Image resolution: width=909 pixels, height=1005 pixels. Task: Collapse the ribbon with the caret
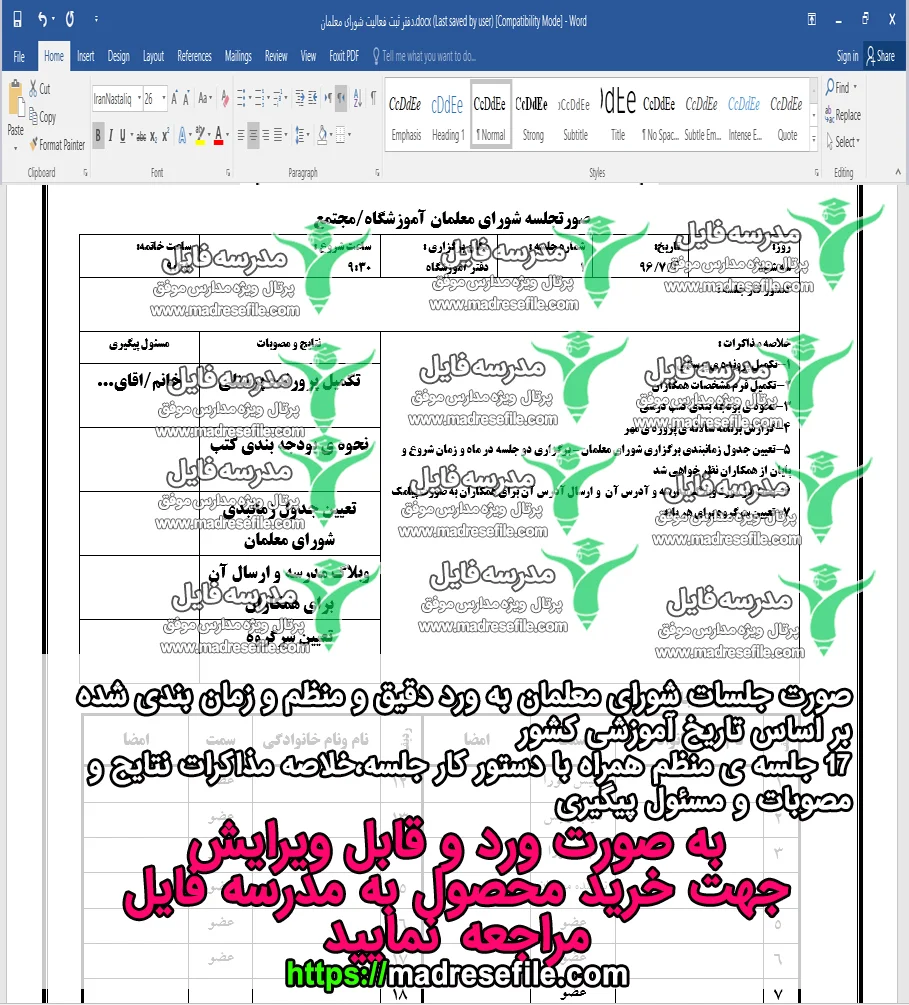click(897, 172)
